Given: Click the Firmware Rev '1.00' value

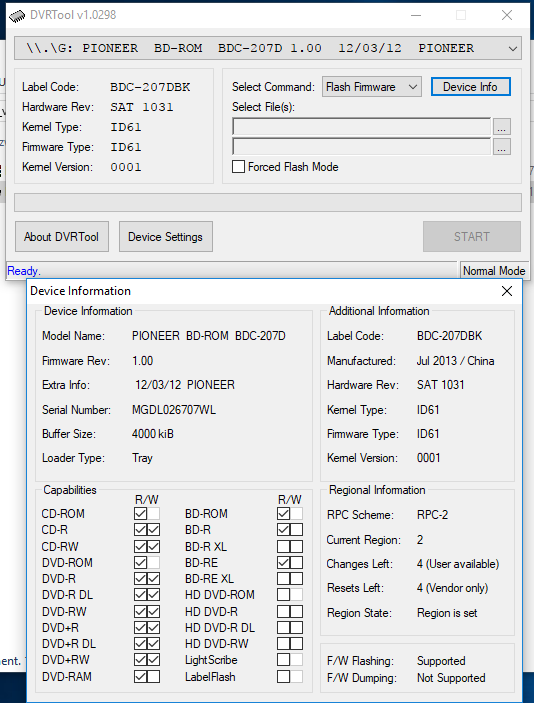Looking at the screenshot, I should pyautogui.click(x=143, y=361).
